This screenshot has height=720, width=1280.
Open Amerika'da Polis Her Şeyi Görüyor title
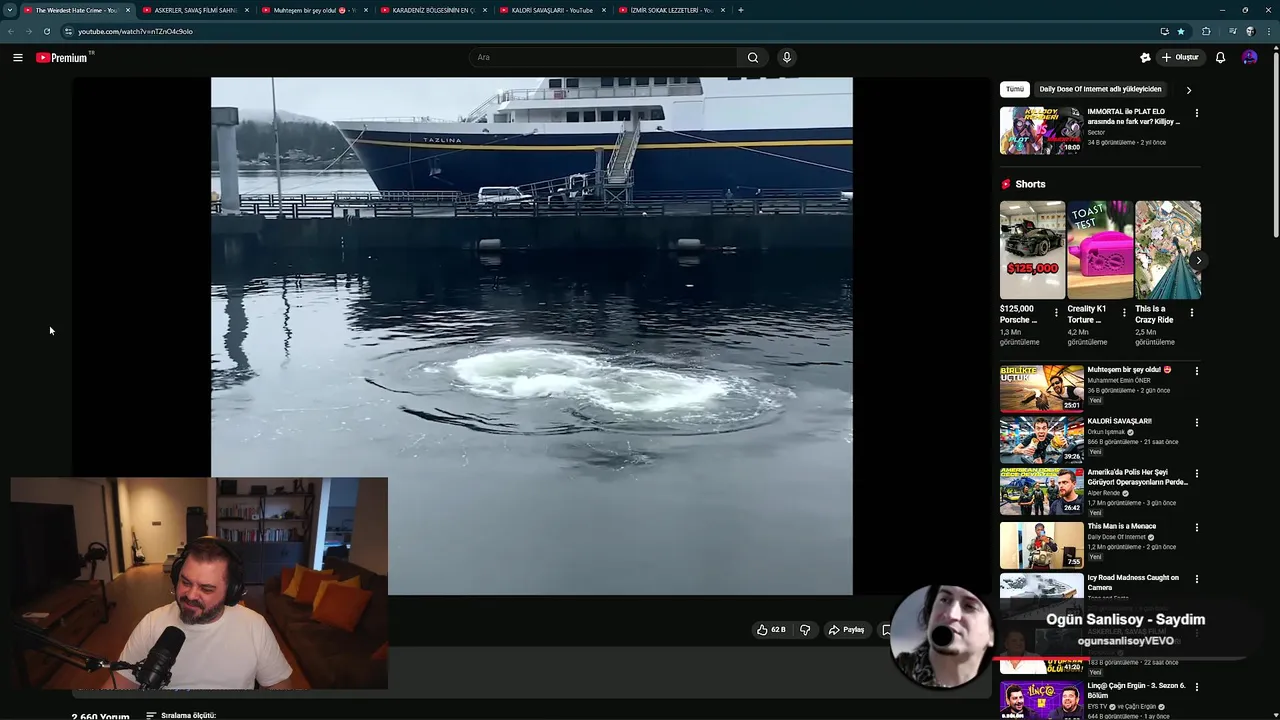1137,477
